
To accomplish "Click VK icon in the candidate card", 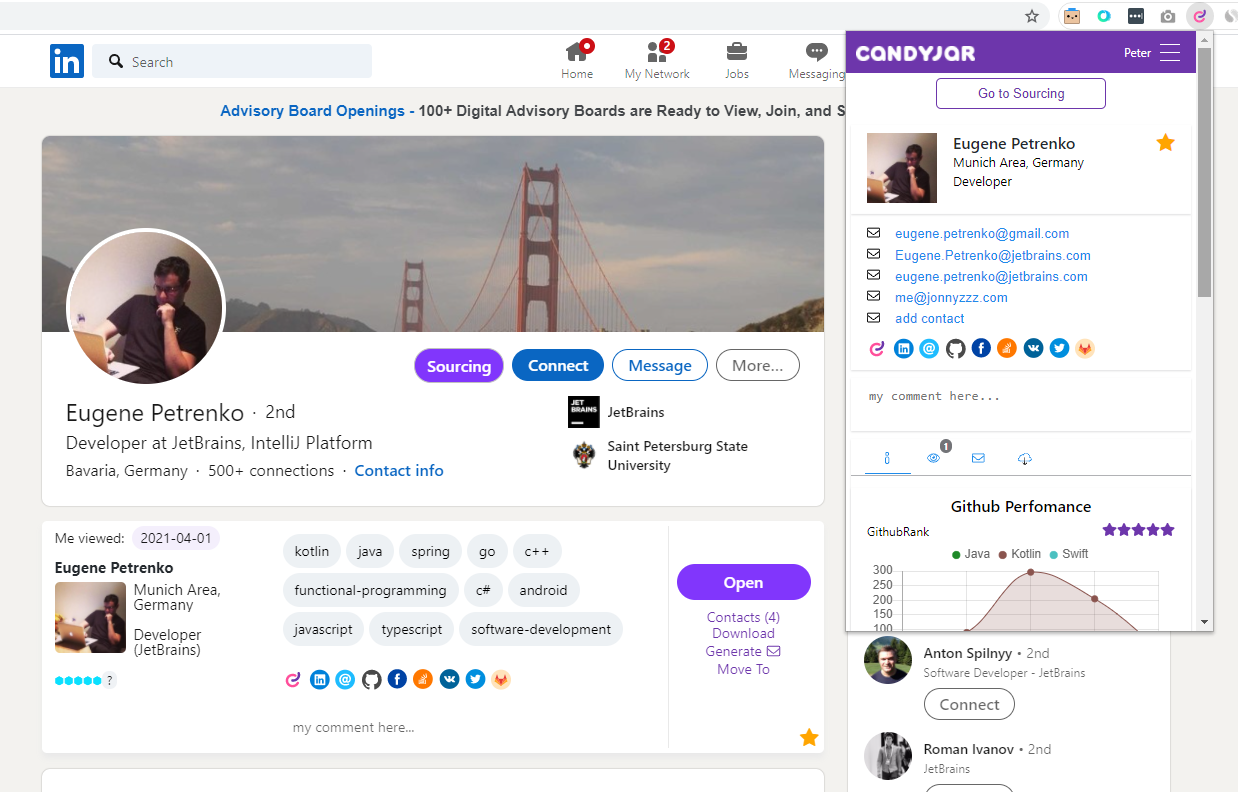I will tap(449, 680).
